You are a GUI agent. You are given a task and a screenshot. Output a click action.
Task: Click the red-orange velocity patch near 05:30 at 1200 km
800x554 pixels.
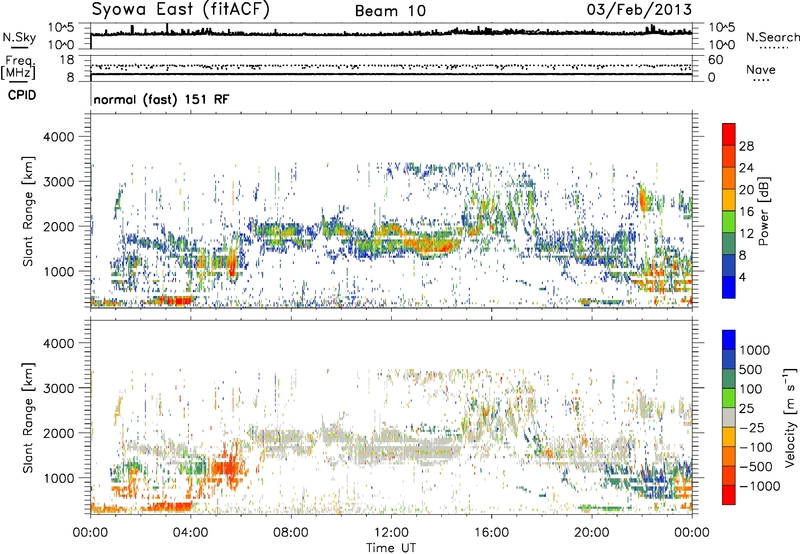(x=224, y=468)
